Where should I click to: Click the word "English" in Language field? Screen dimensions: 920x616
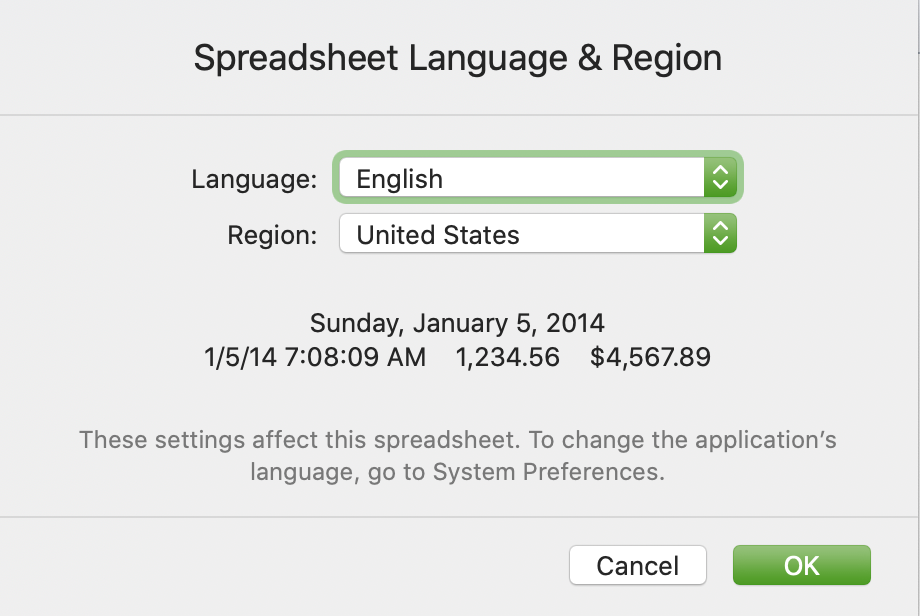(x=399, y=180)
